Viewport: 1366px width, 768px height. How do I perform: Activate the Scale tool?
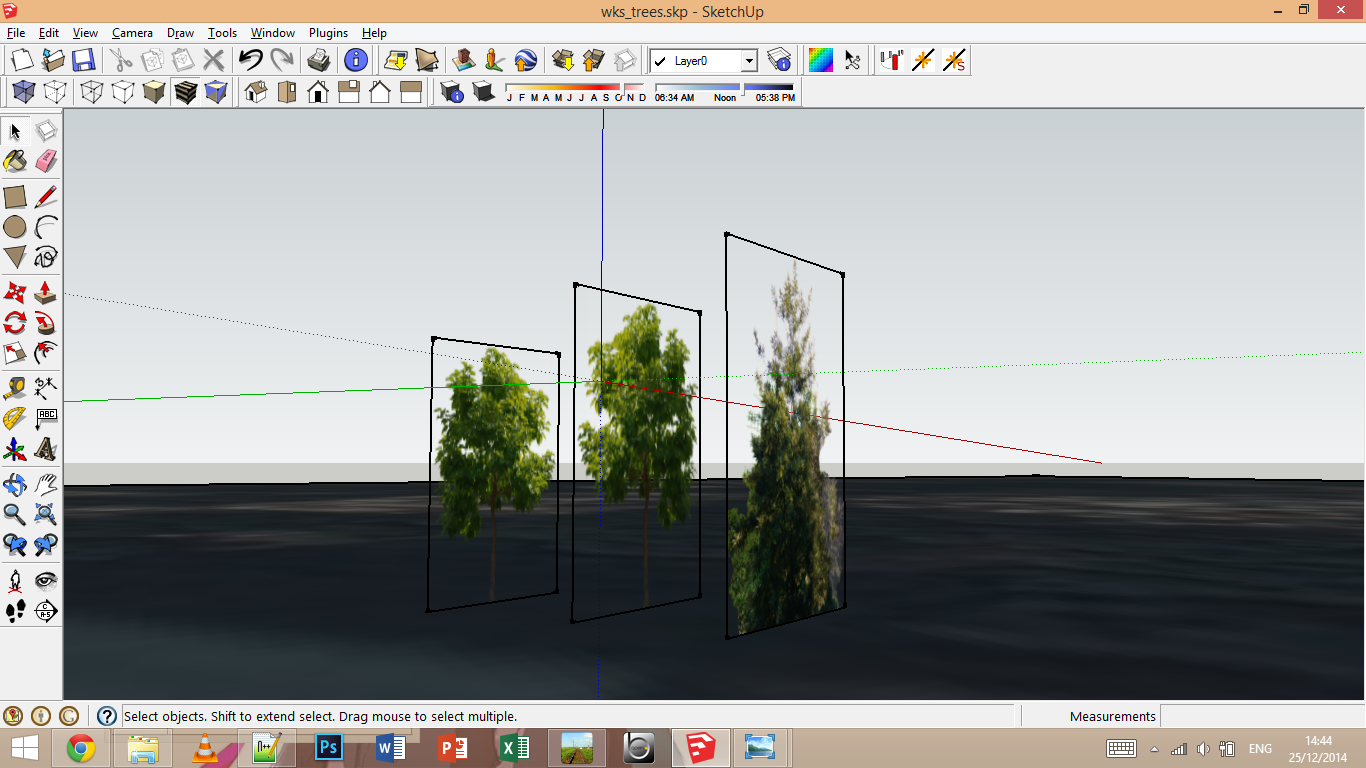coord(15,353)
